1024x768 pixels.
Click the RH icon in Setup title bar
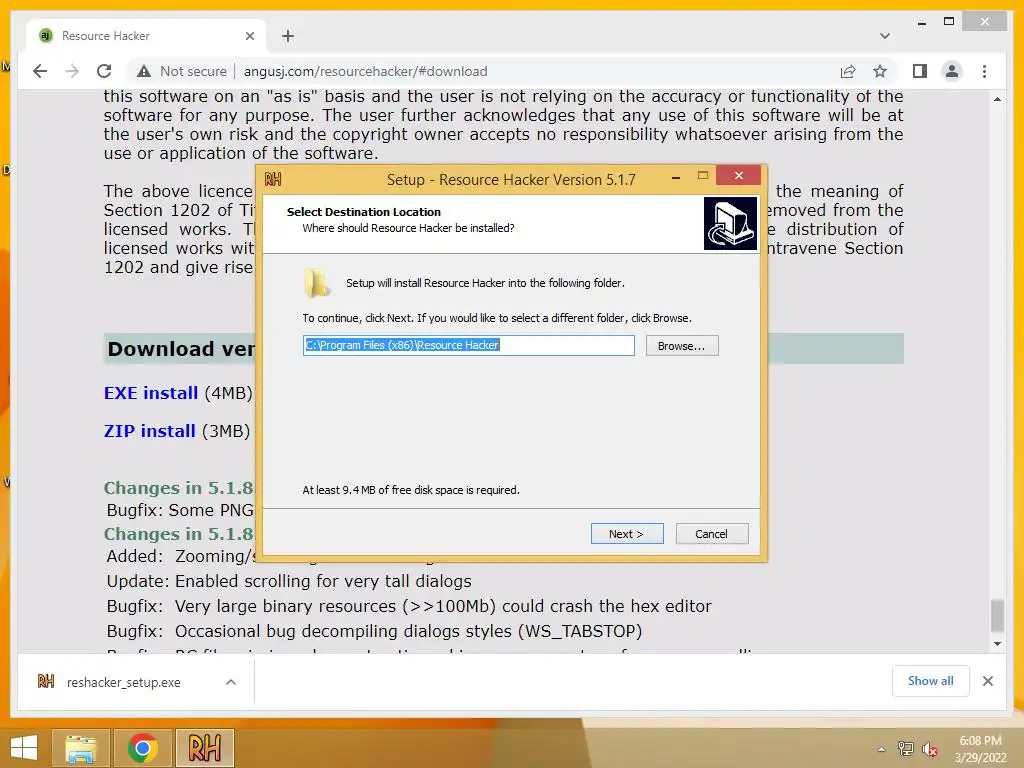272,179
